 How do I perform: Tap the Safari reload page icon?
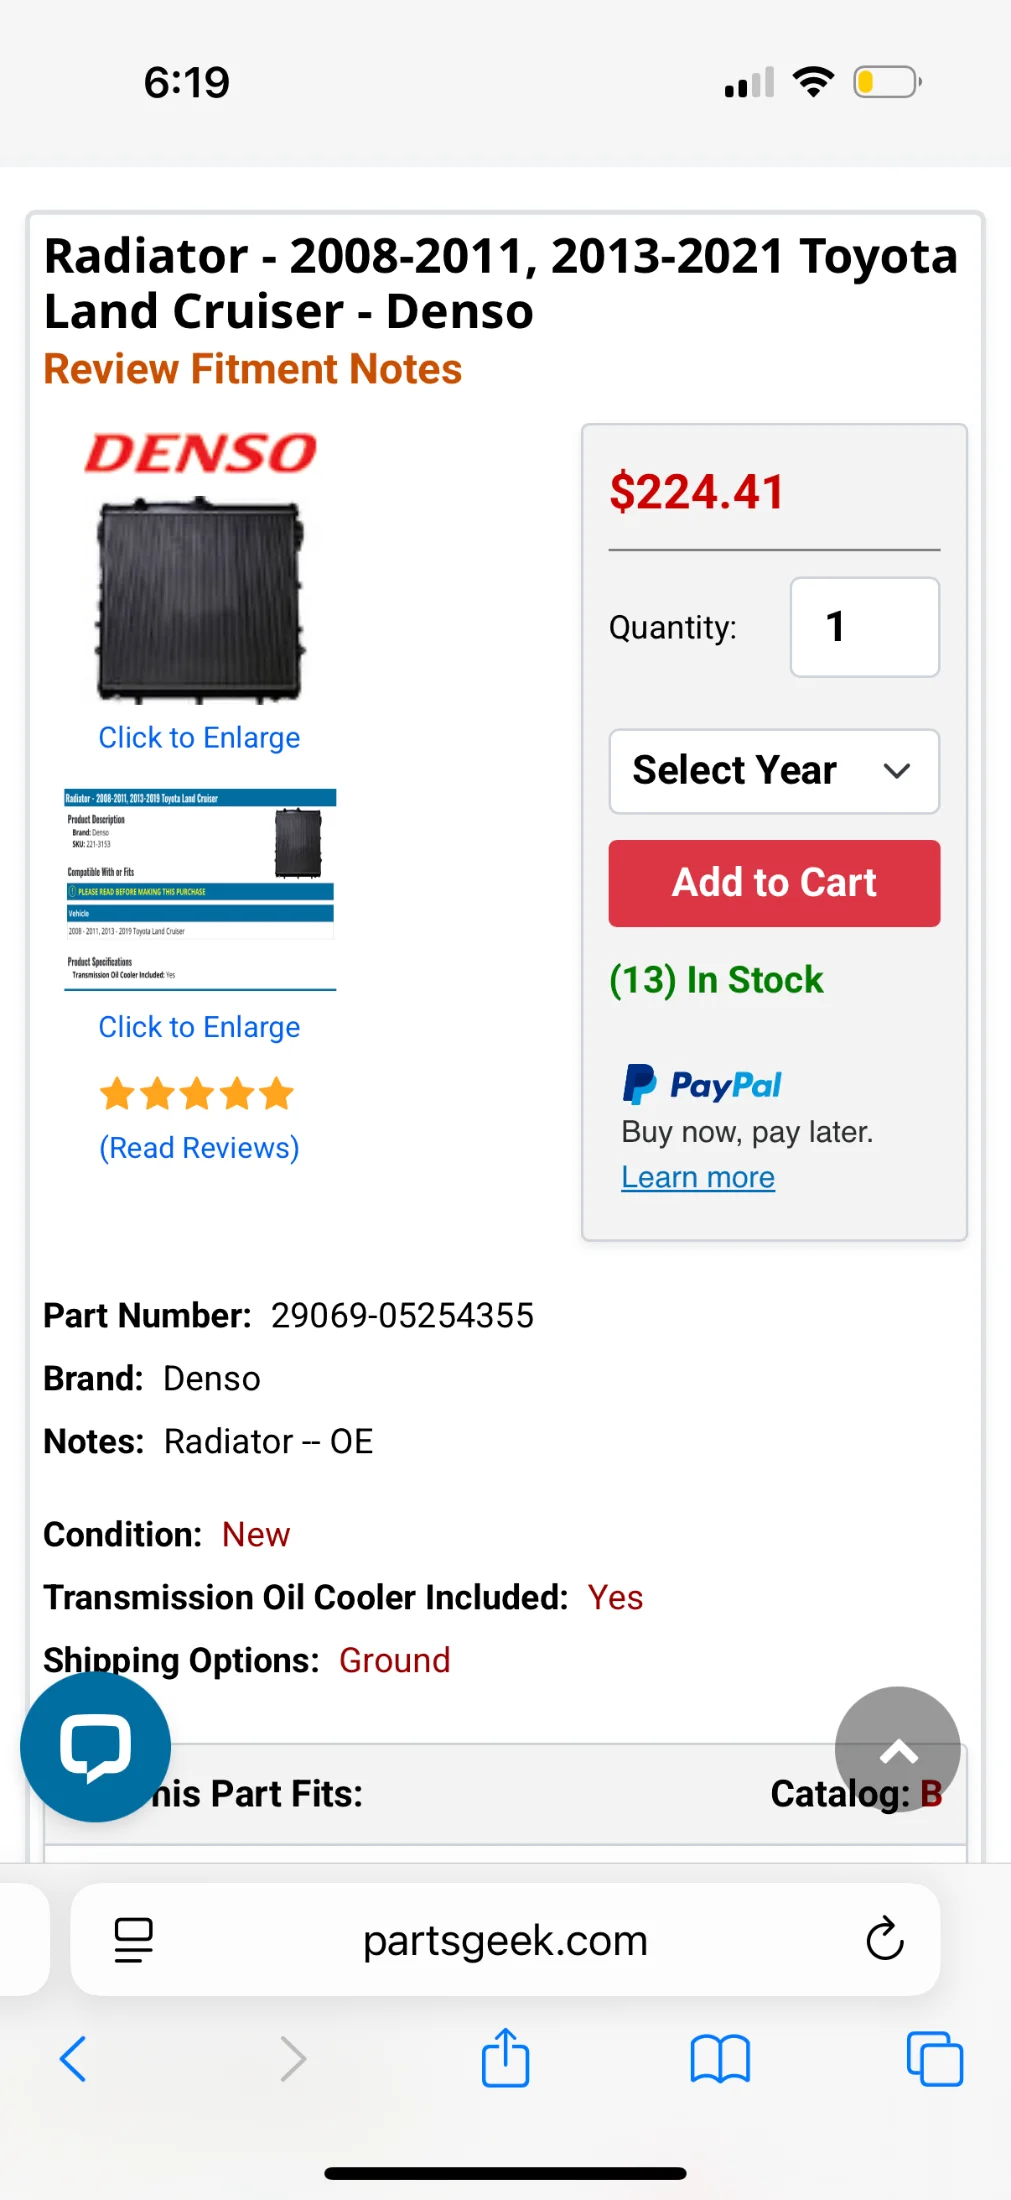(885, 1939)
